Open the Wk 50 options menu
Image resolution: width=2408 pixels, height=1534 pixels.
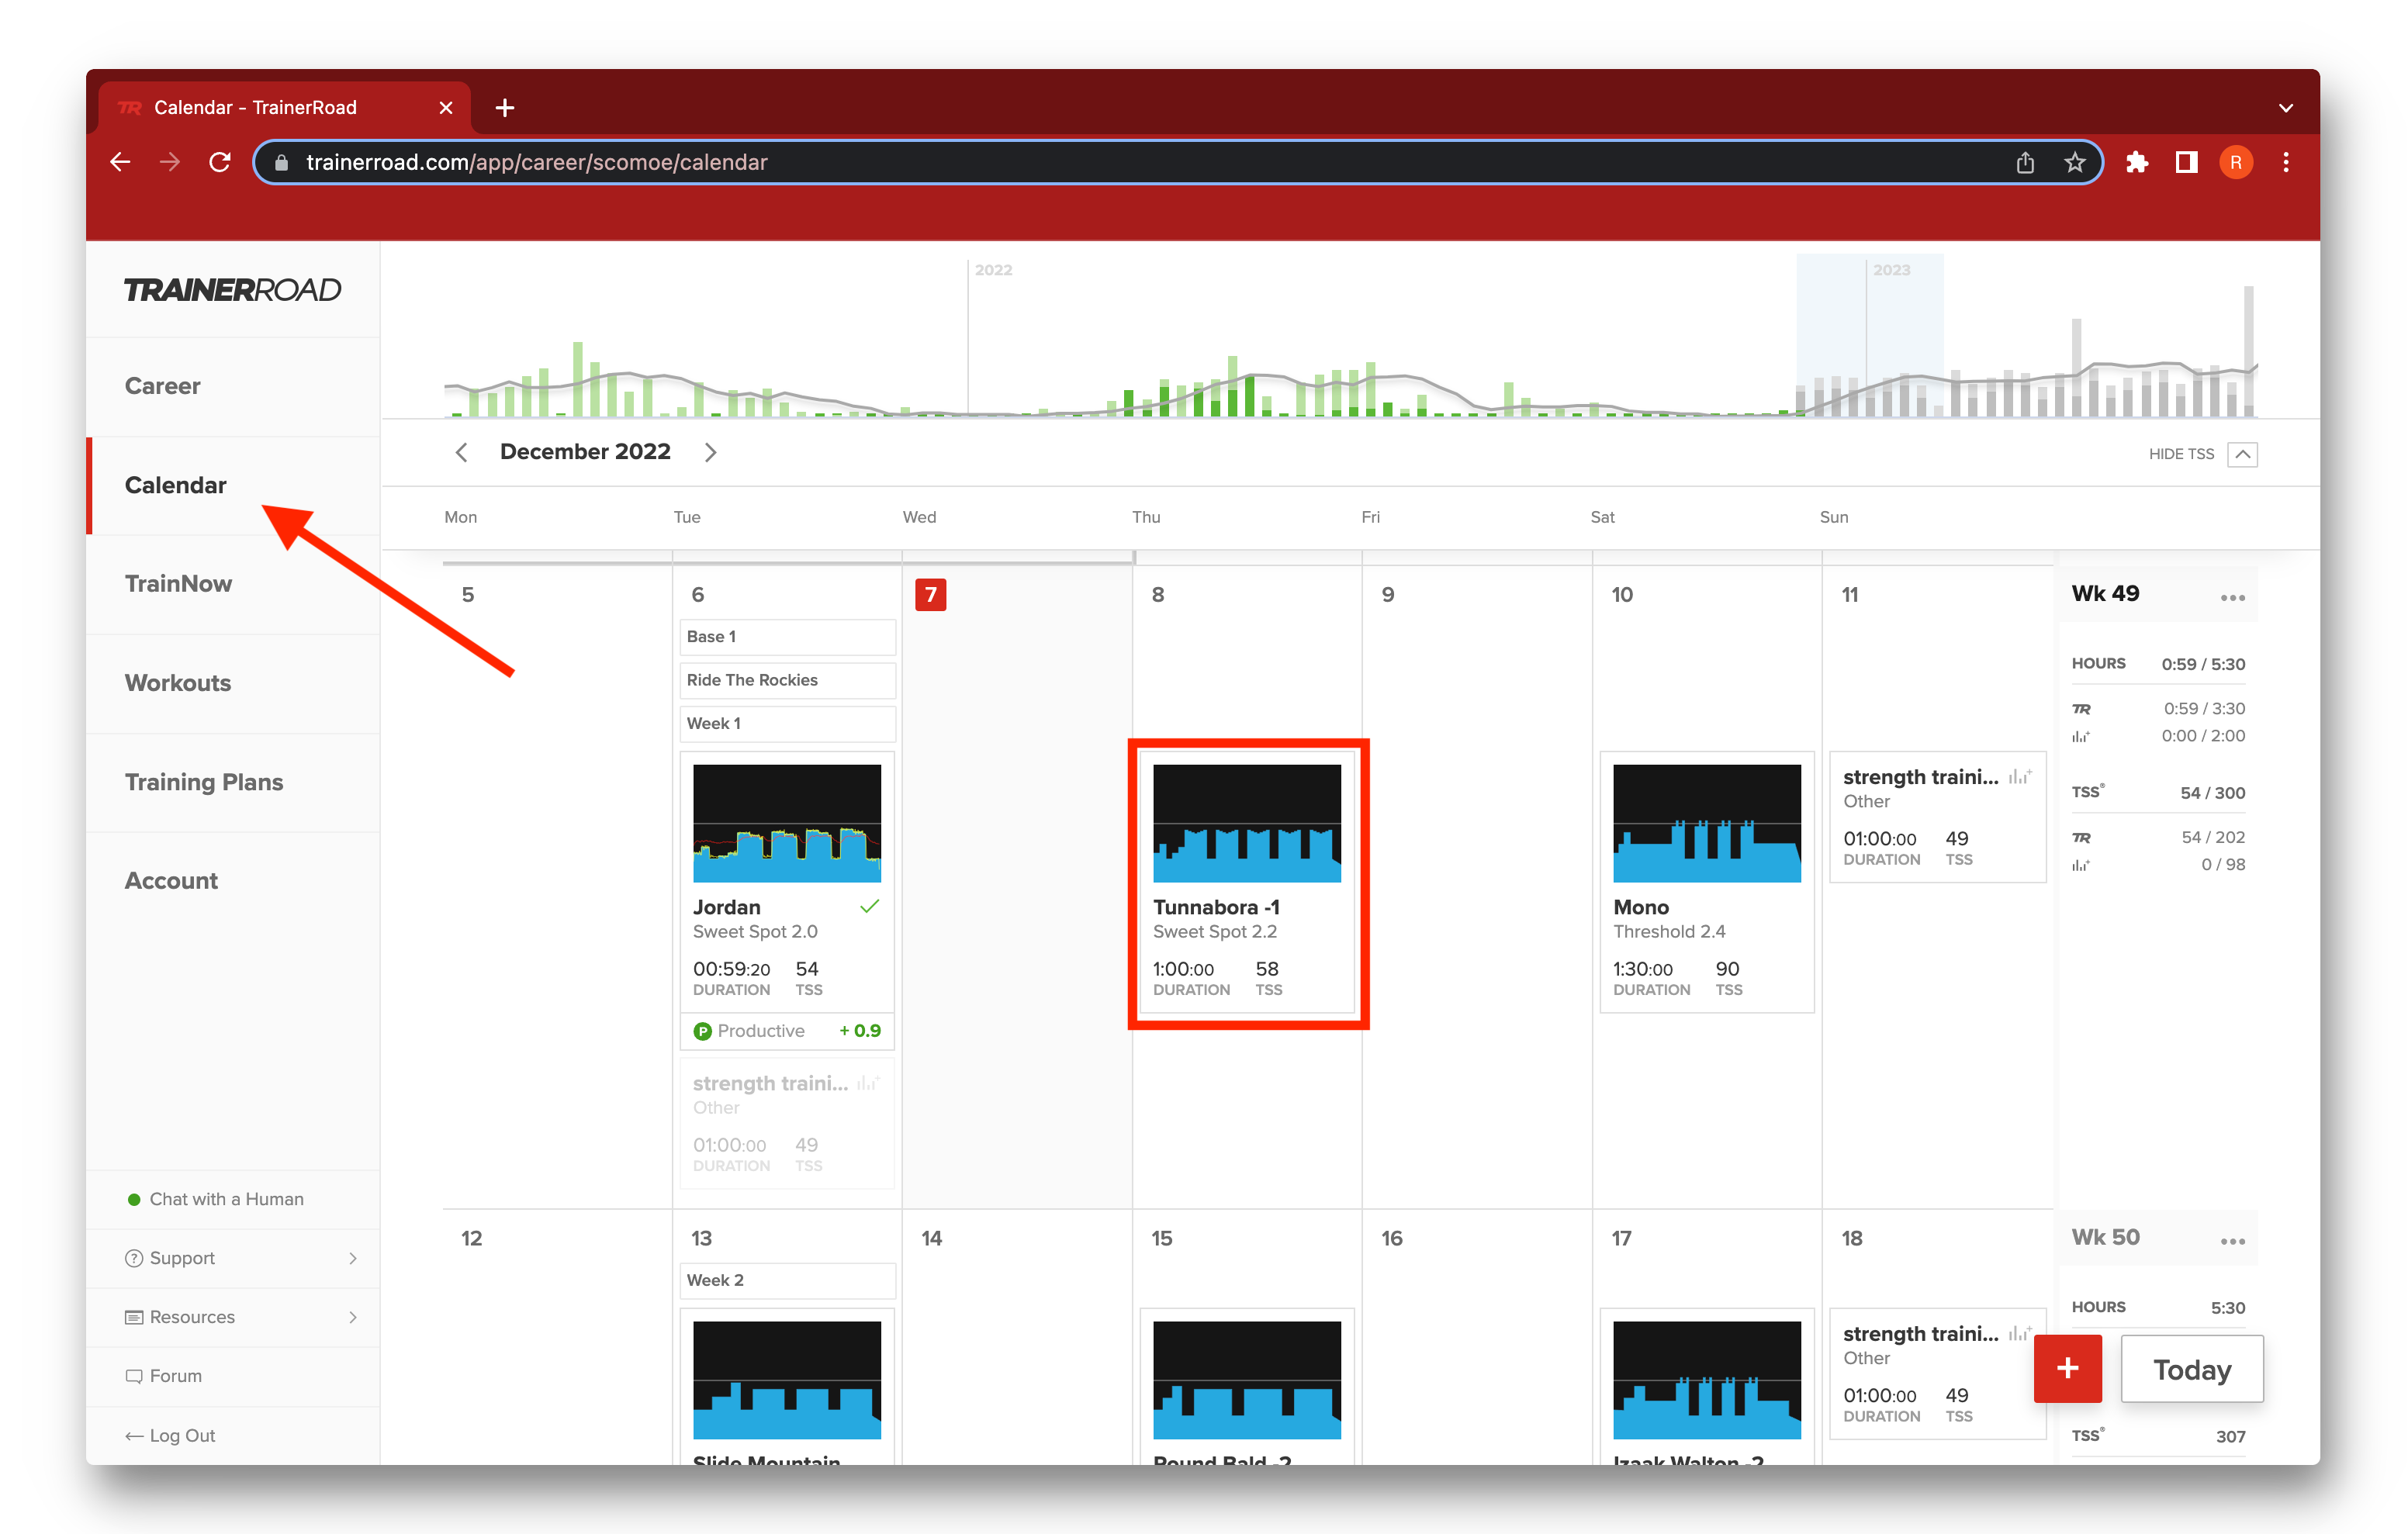pyautogui.click(x=2232, y=1241)
